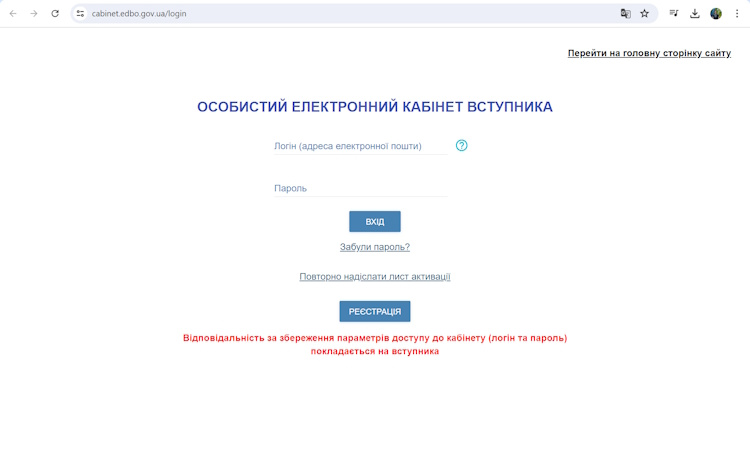Open Повторно надіслати лист активації link

pyautogui.click(x=375, y=276)
